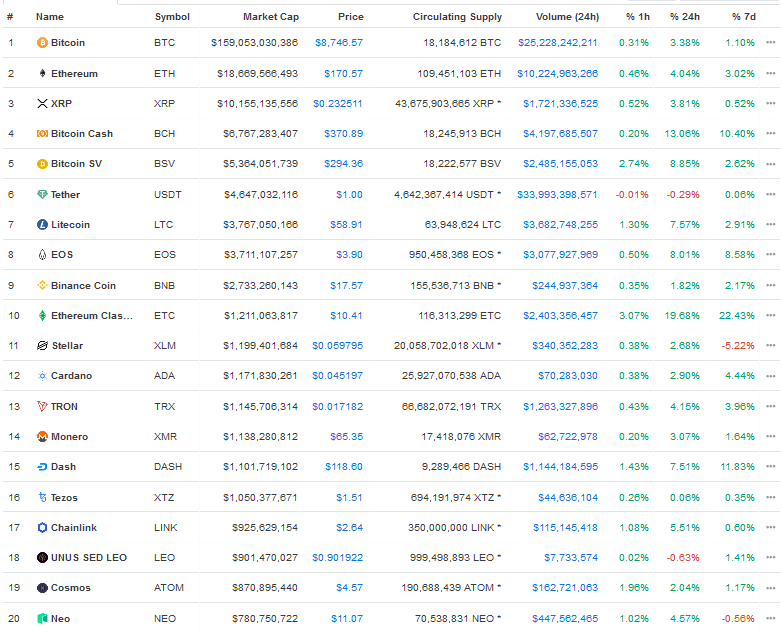This screenshot has height=632, width=781.
Task: Open the more-options dots for Tether row
Action: 771,194
